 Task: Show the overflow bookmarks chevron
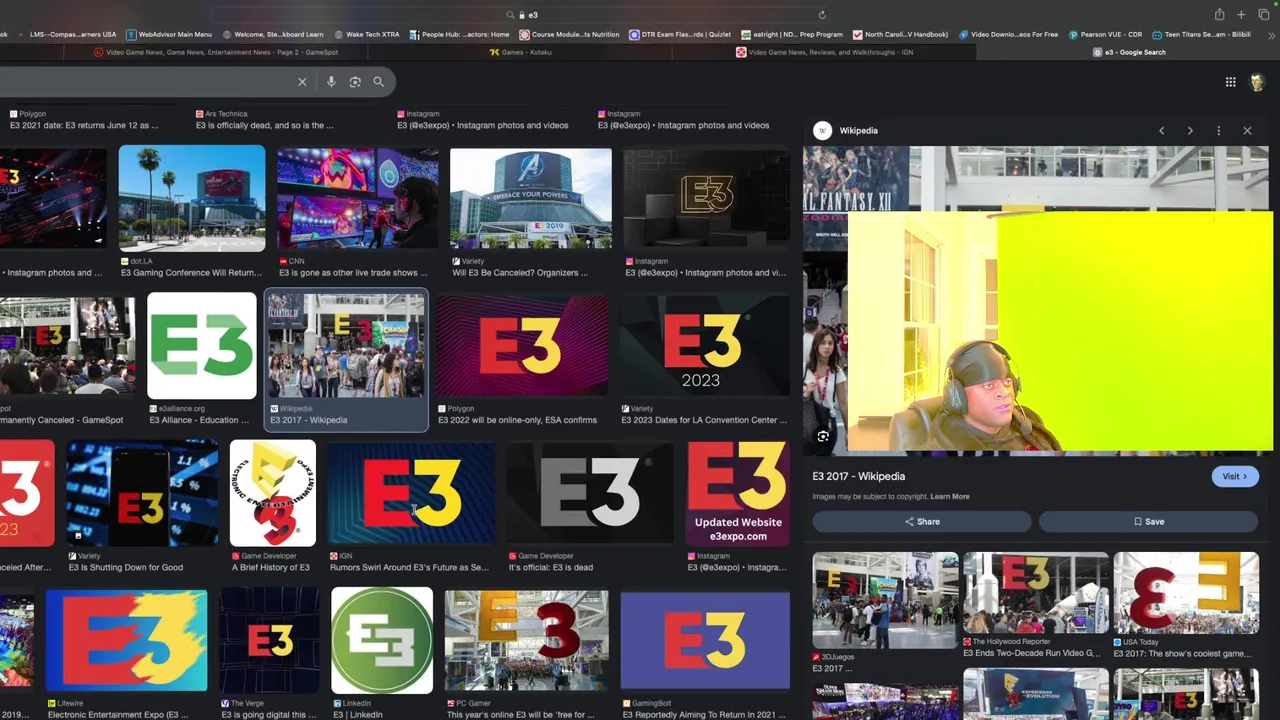[x=1271, y=34]
